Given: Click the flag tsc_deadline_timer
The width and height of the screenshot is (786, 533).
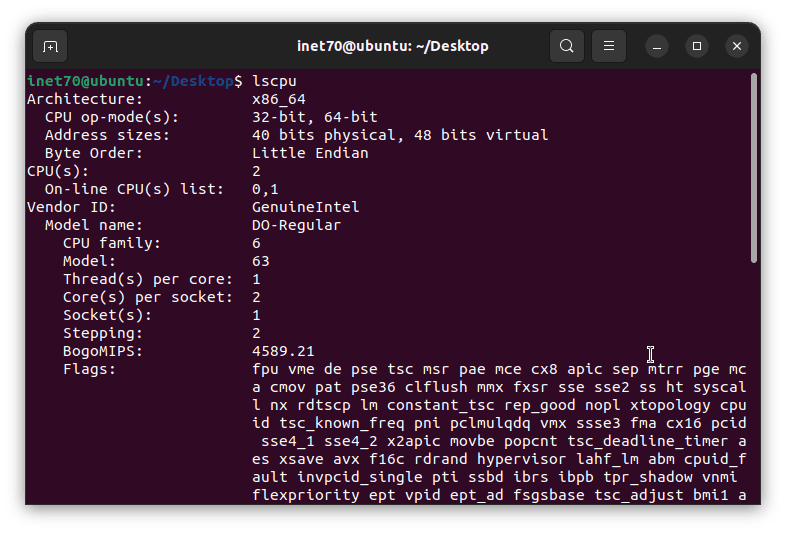Looking at the screenshot, I should (x=647, y=441).
